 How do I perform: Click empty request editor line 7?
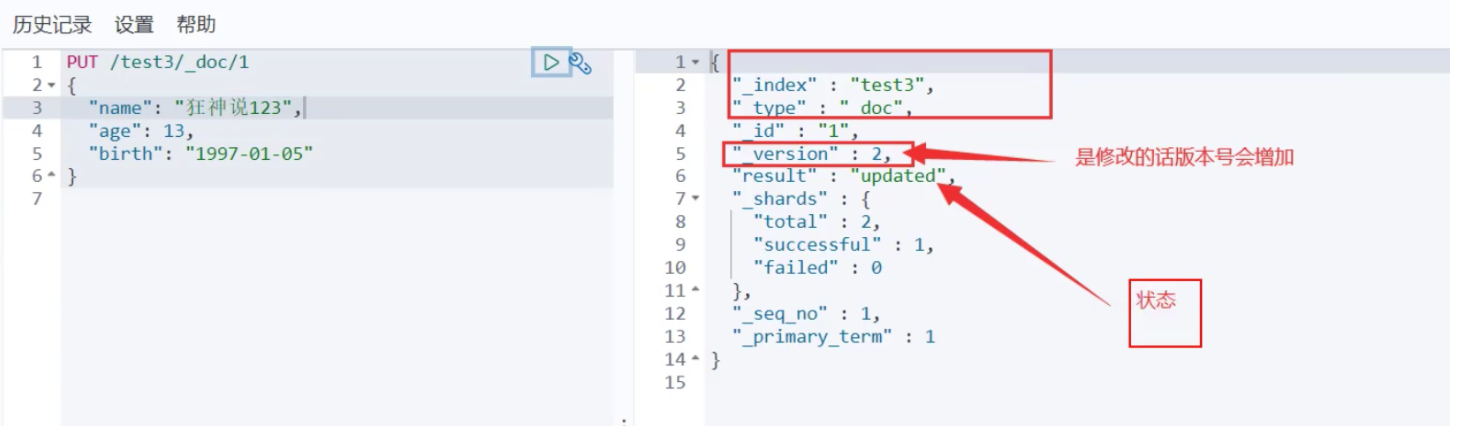tap(337, 199)
